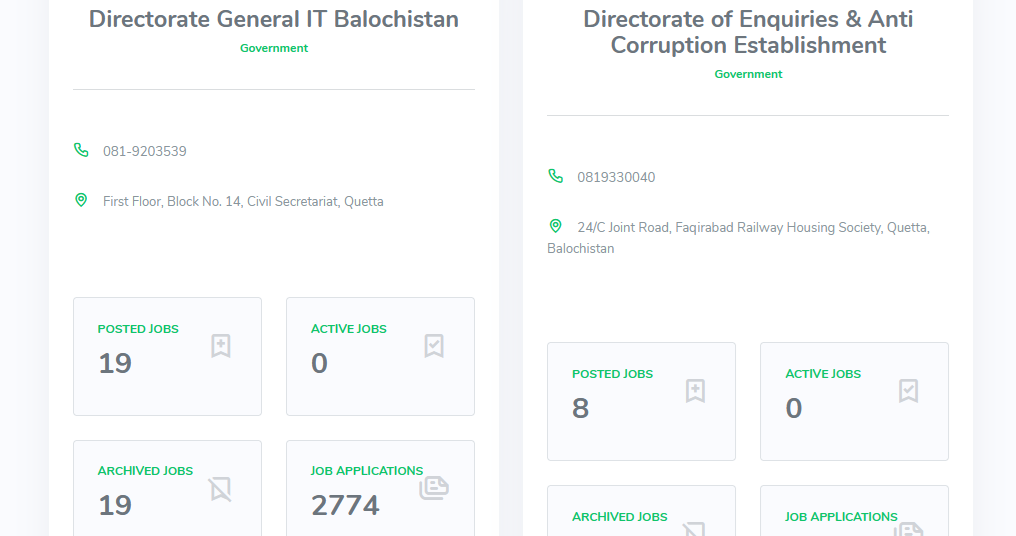Click stacked papers icon in Job Applications 2774 card
Viewport: 1016px width, 536px height.
click(434, 488)
